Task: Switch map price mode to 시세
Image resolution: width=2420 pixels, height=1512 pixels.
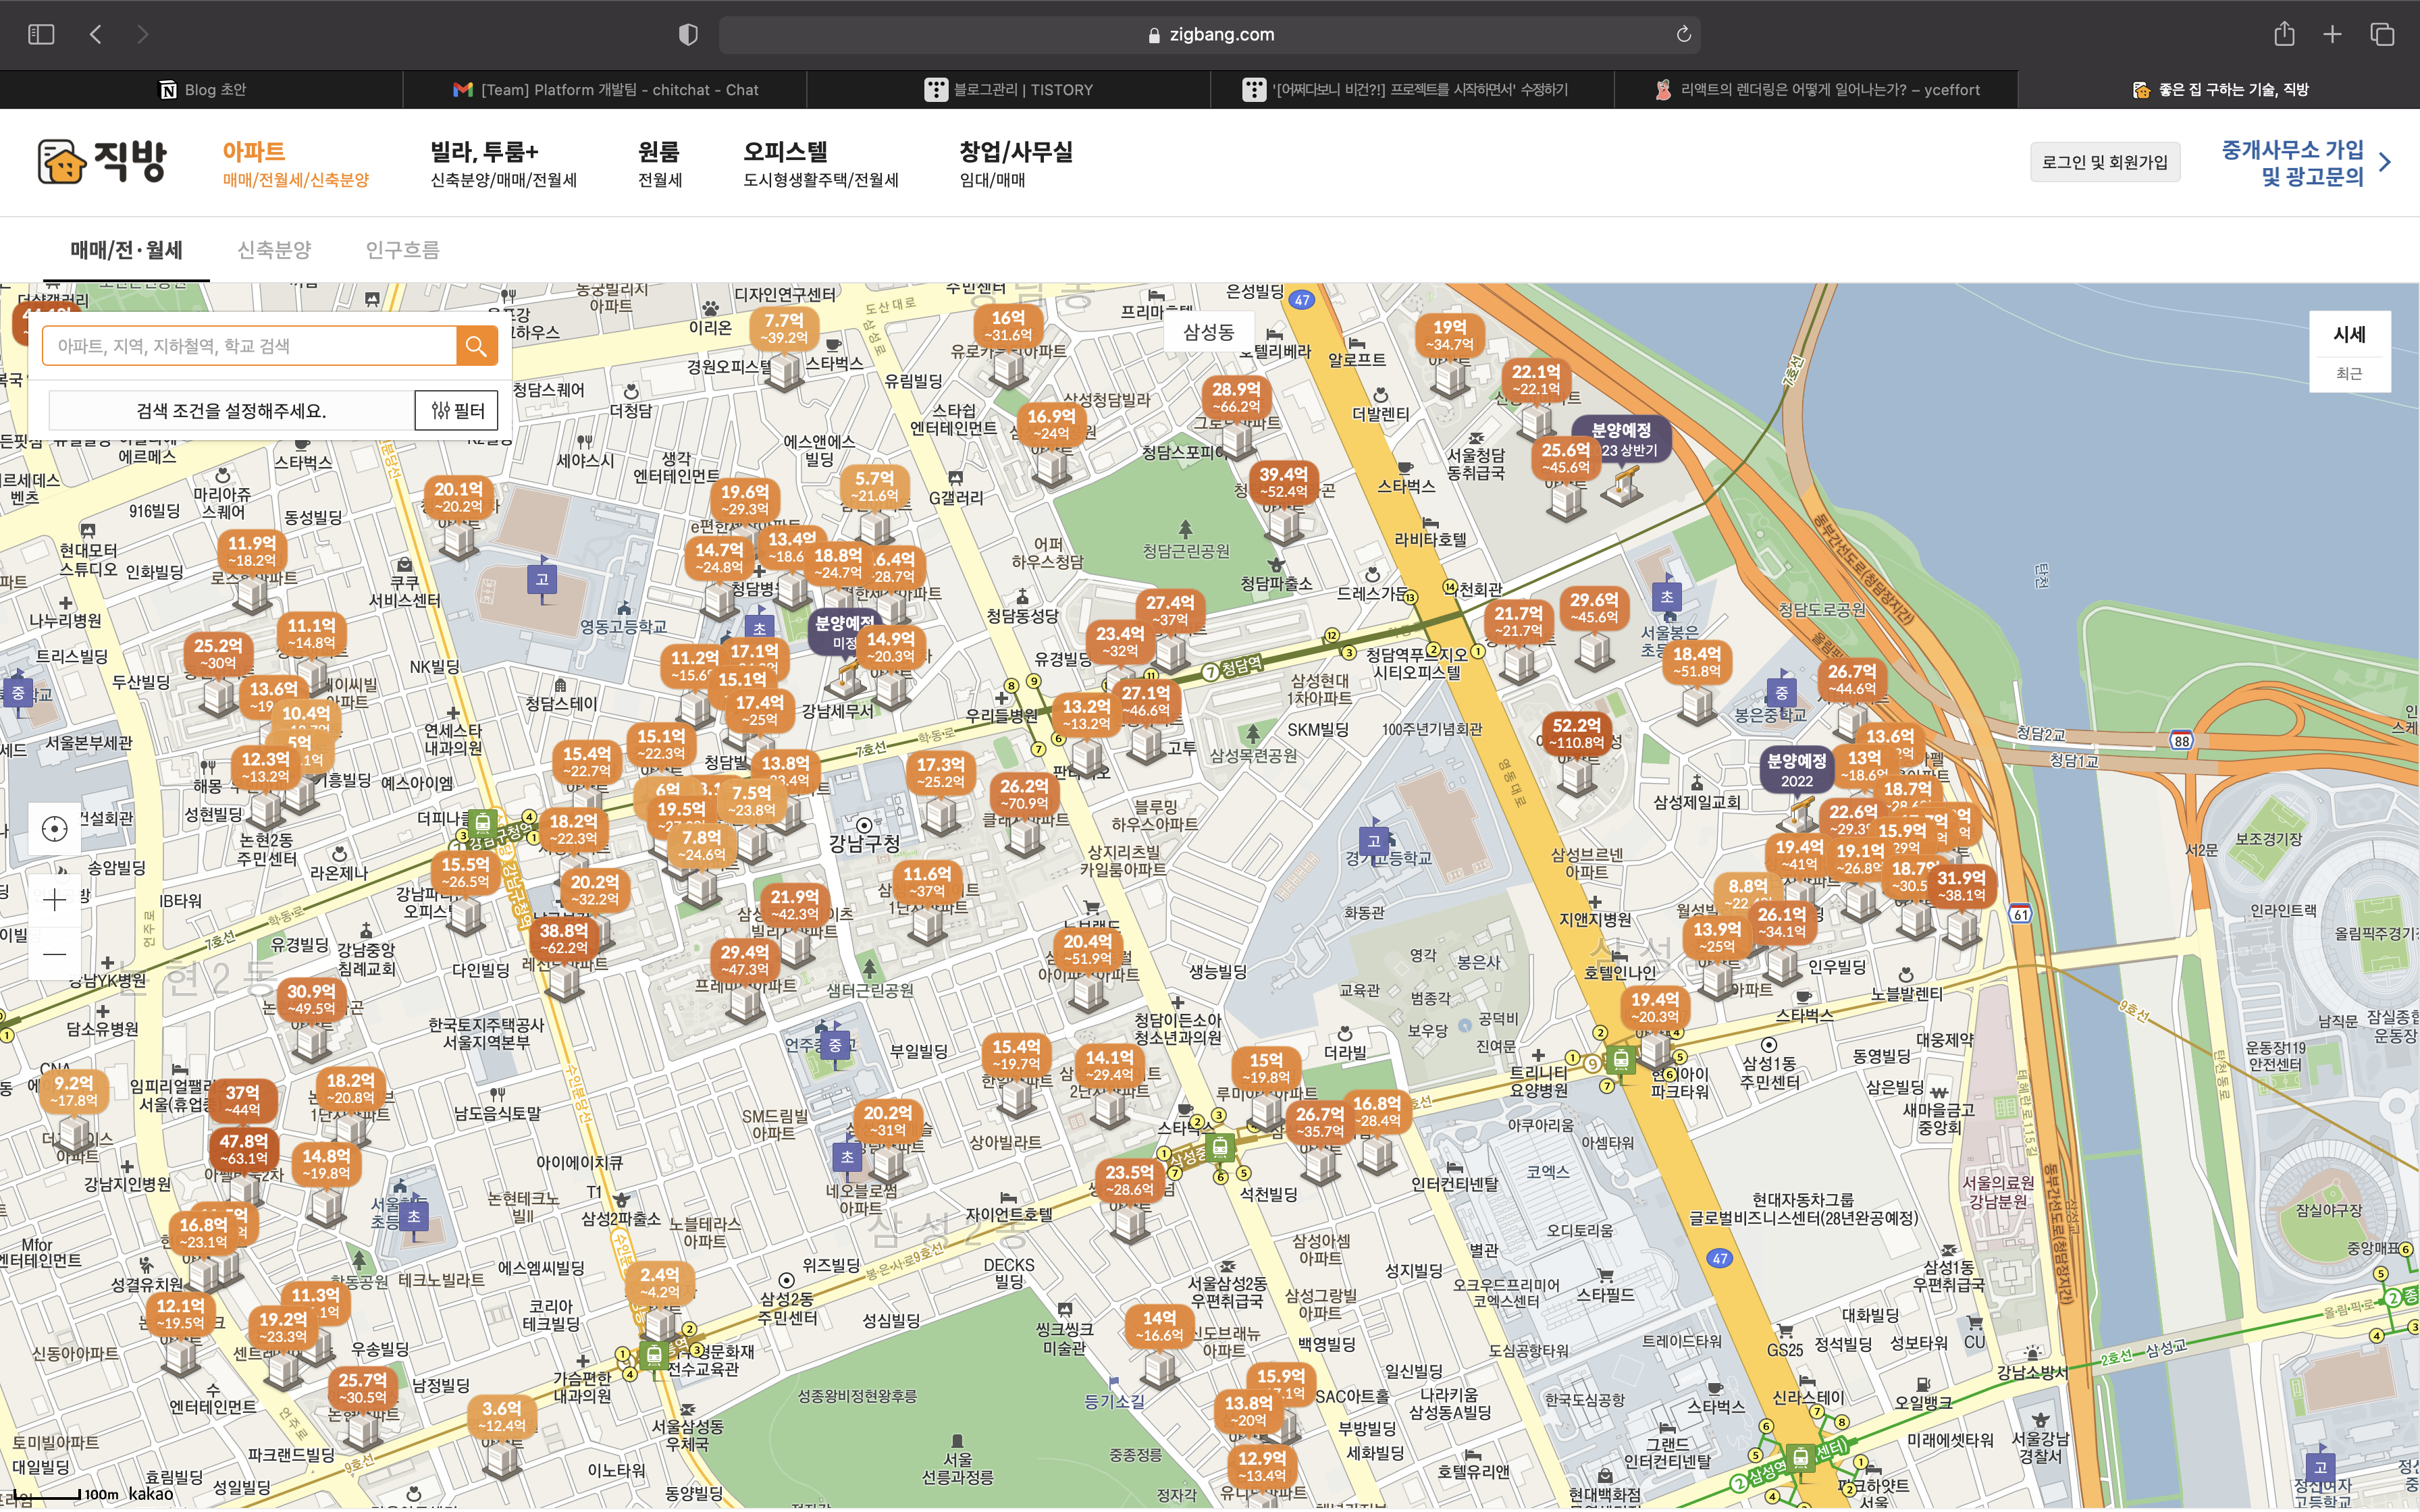Action: 2349,335
